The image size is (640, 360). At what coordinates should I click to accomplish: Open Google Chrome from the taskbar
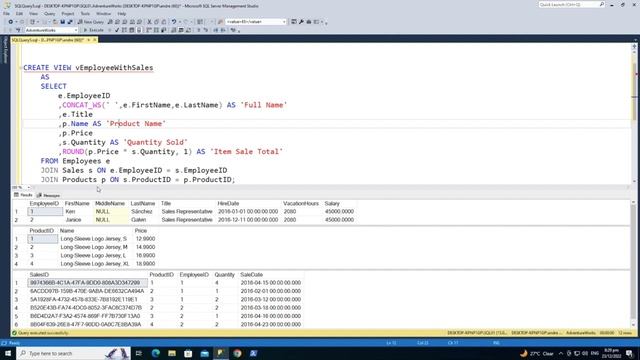(x=237, y=353)
